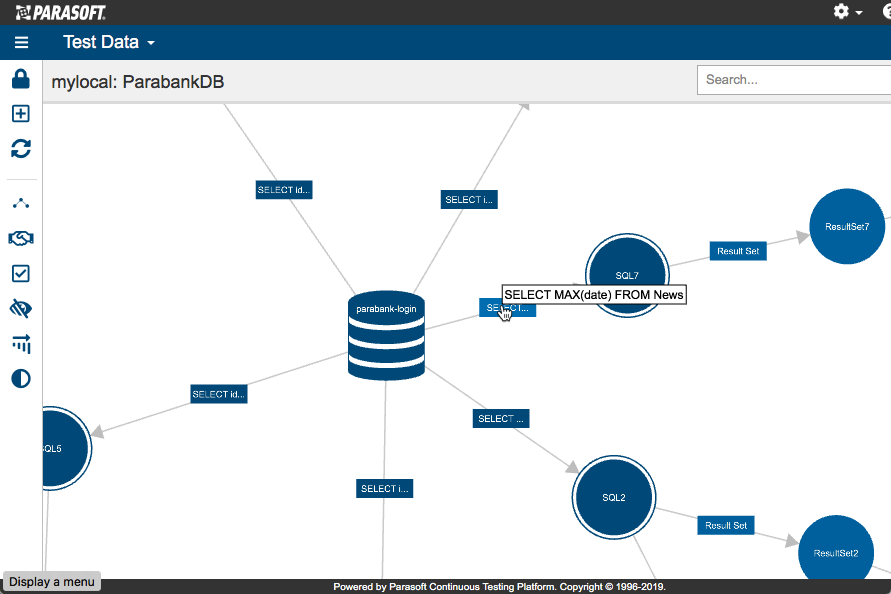Image resolution: width=891 pixels, height=594 pixels.
Task: Toggle the crossed-out eye visibility icon
Action: click(21, 309)
